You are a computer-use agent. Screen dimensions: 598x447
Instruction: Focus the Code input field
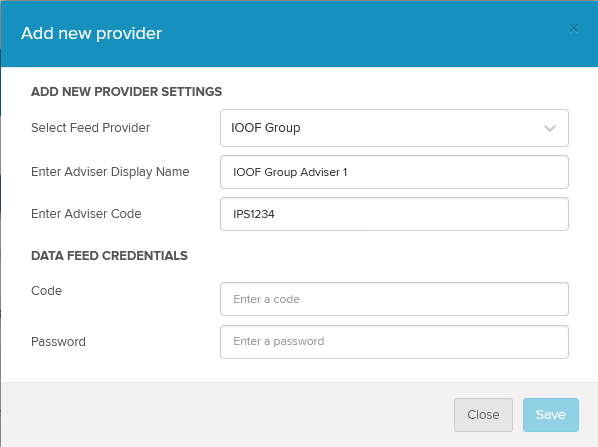coord(394,299)
